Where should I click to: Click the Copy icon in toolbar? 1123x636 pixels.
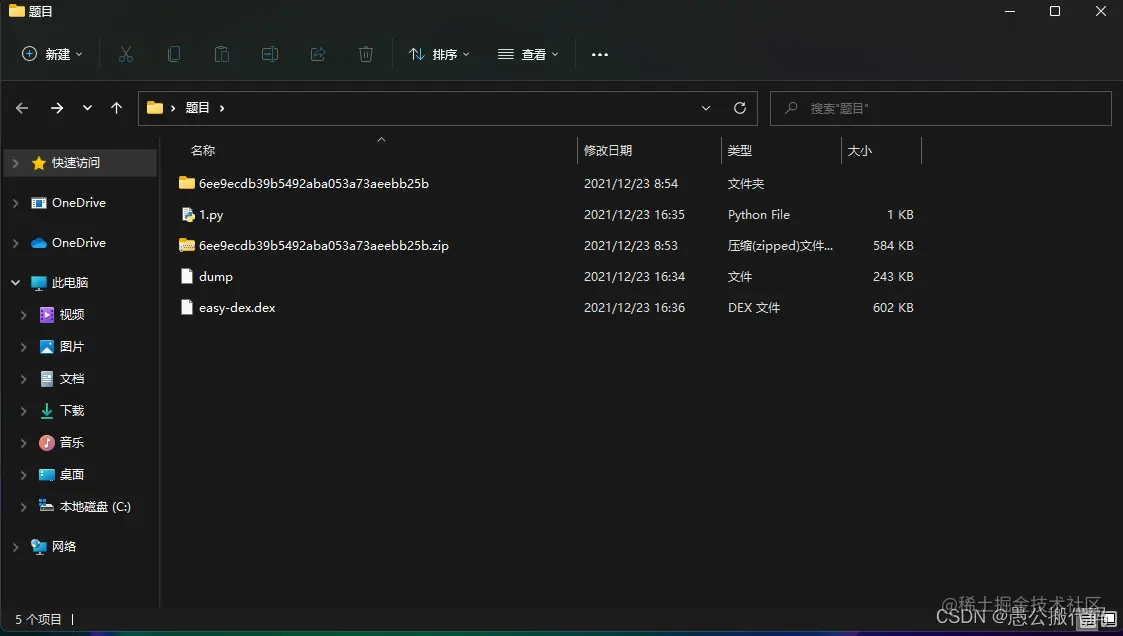click(x=174, y=54)
